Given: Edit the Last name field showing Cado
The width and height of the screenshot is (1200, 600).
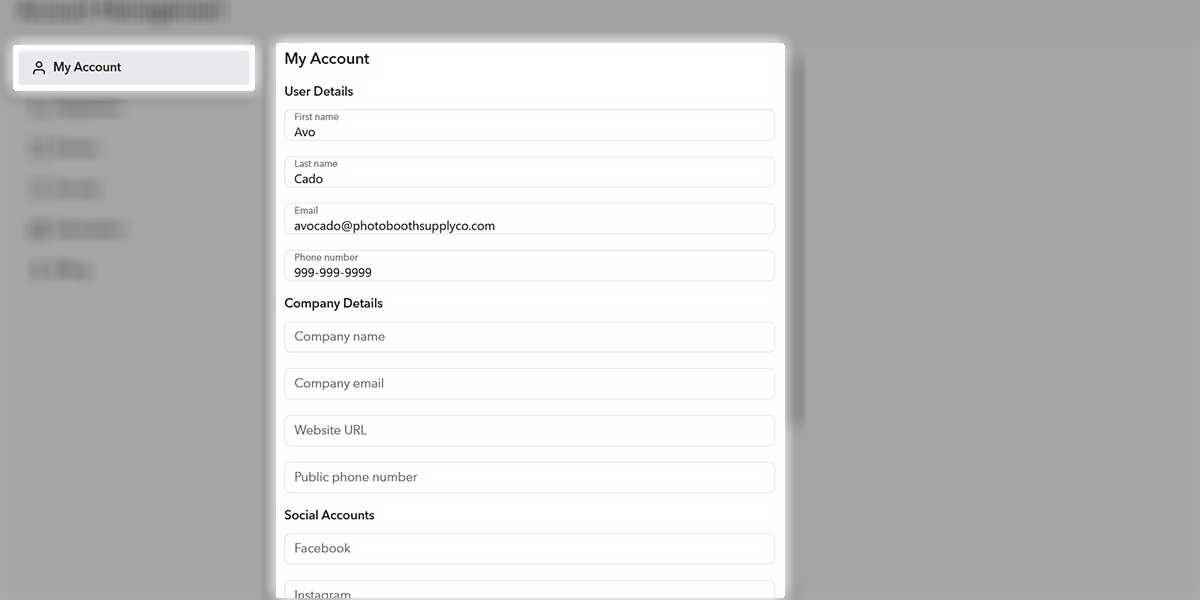Looking at the screenshot, I should (x=529, y=172).
